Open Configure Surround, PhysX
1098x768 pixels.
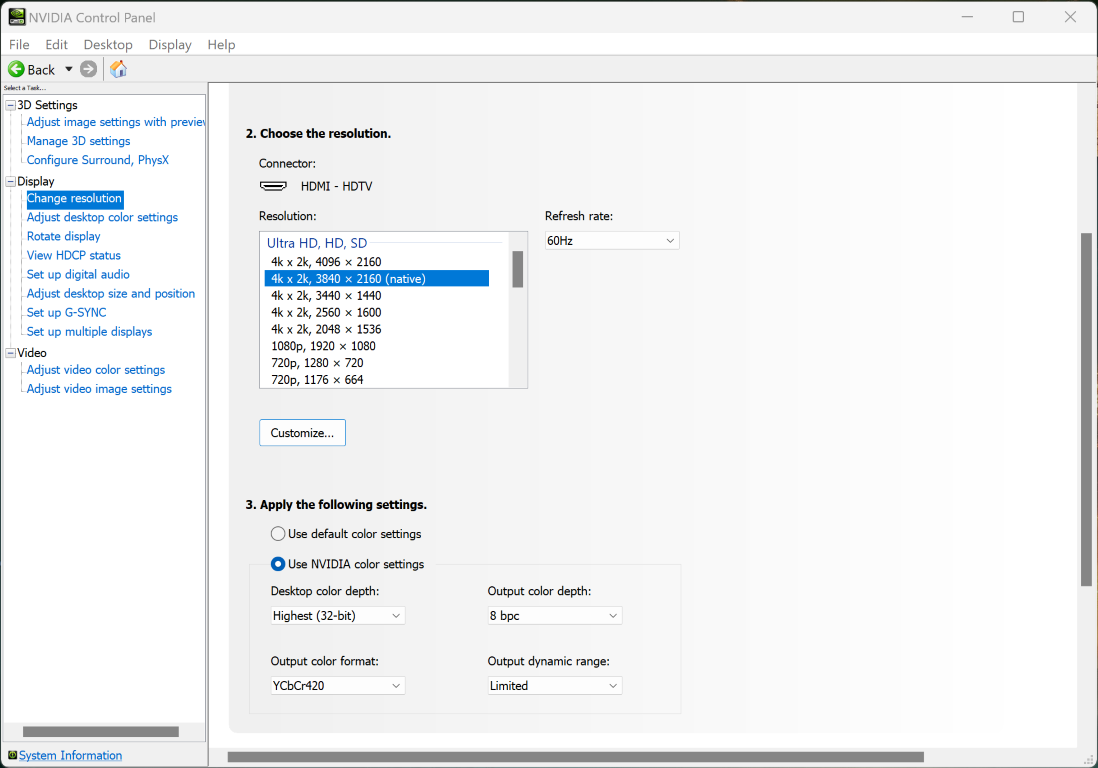coord(97,160)
